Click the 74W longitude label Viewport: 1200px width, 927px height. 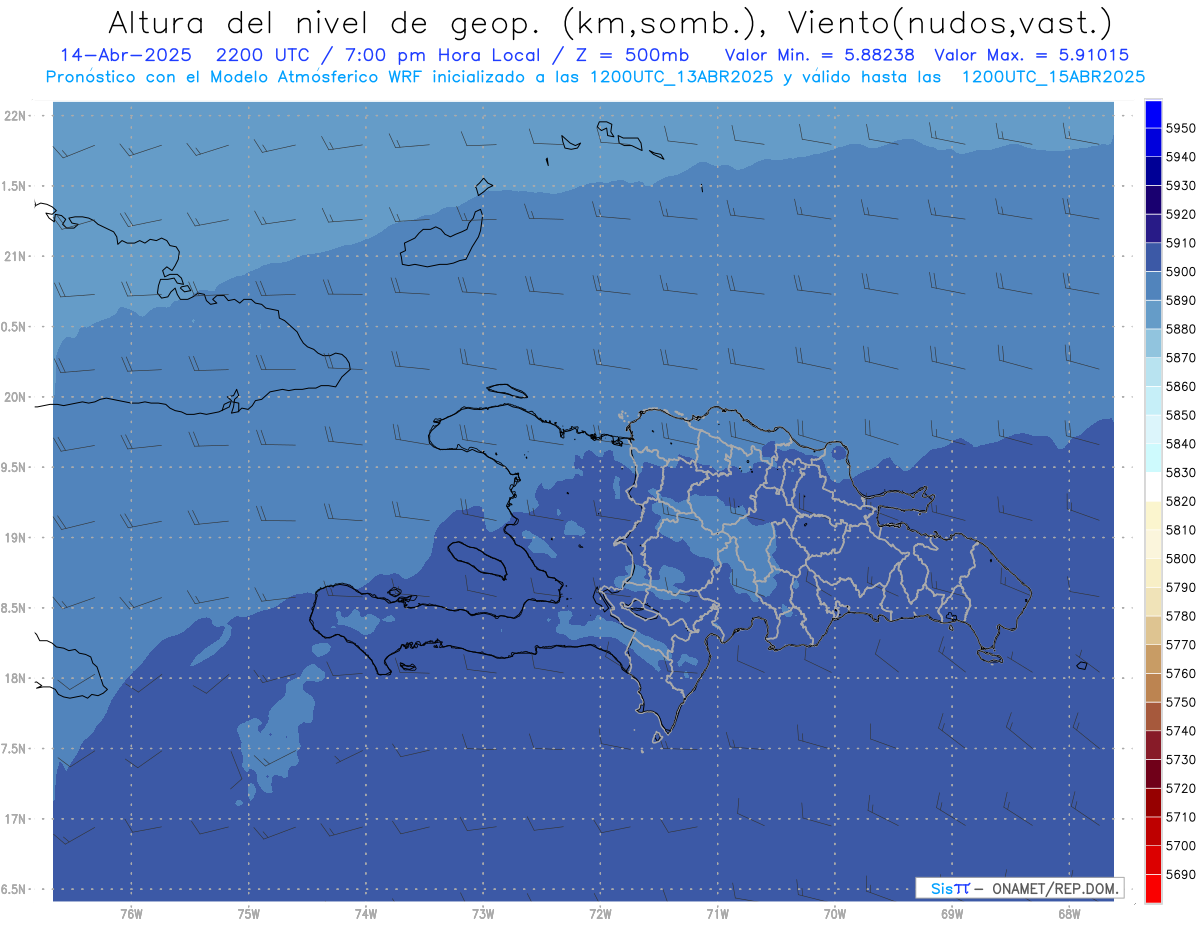[x=366, y=914]
